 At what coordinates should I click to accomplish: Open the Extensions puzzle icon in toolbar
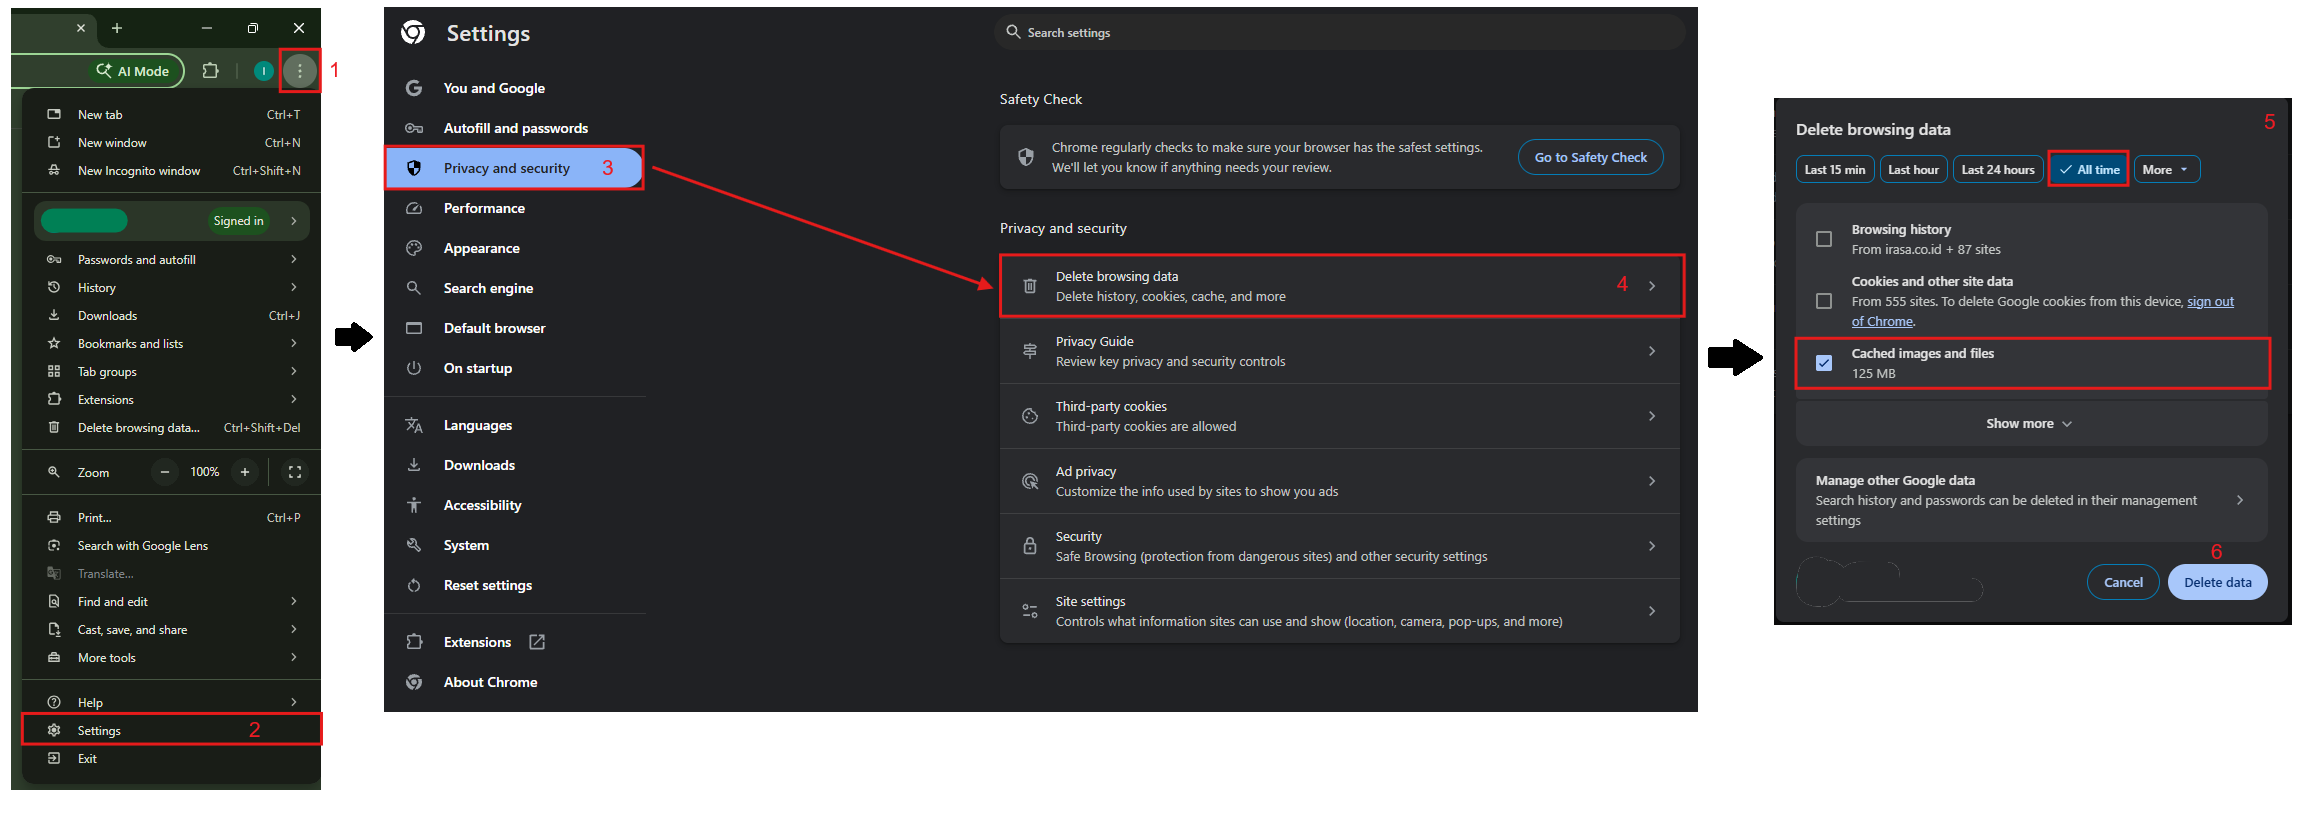coord(210,71)
